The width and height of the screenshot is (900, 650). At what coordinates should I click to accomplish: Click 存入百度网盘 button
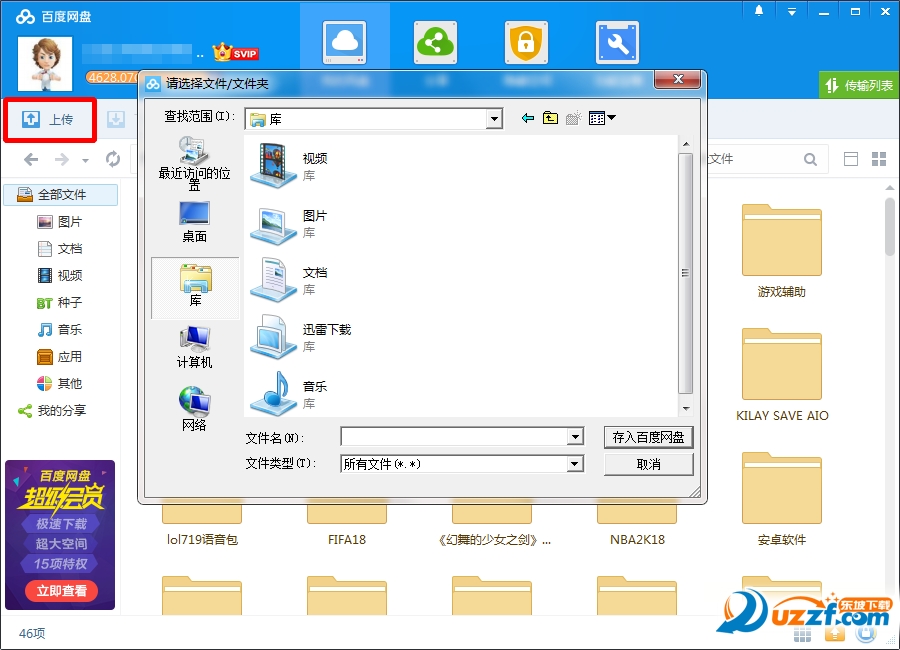[x=649, y=438]
